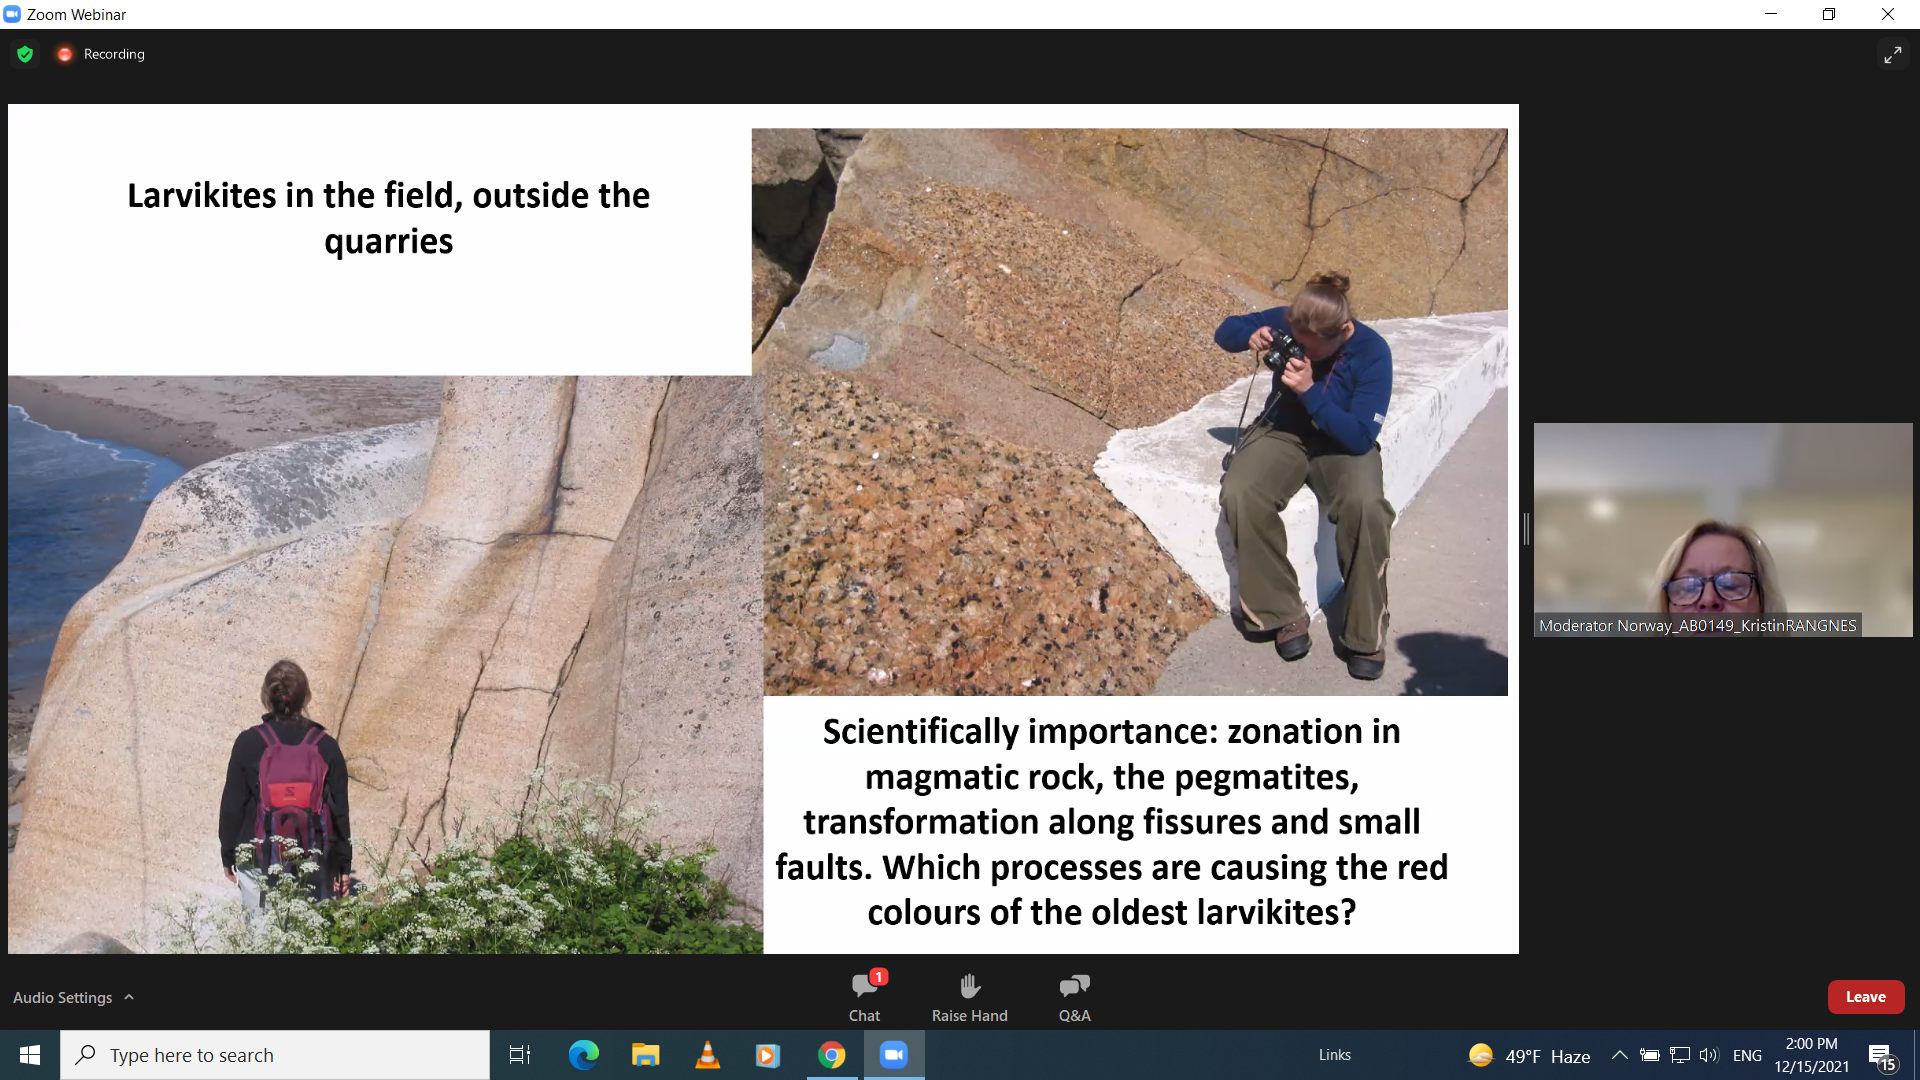Toggle the volume speaker icon in the tray

click(1708, 1055)
